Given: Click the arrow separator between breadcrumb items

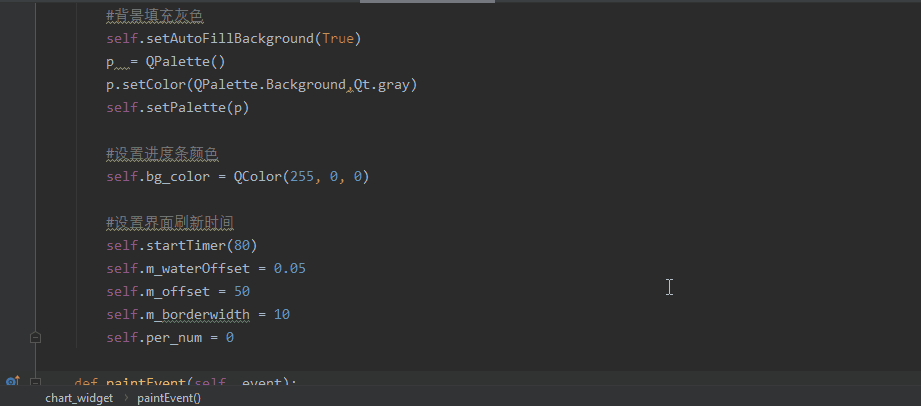Looking at the screenshot, I should (126, 397).
